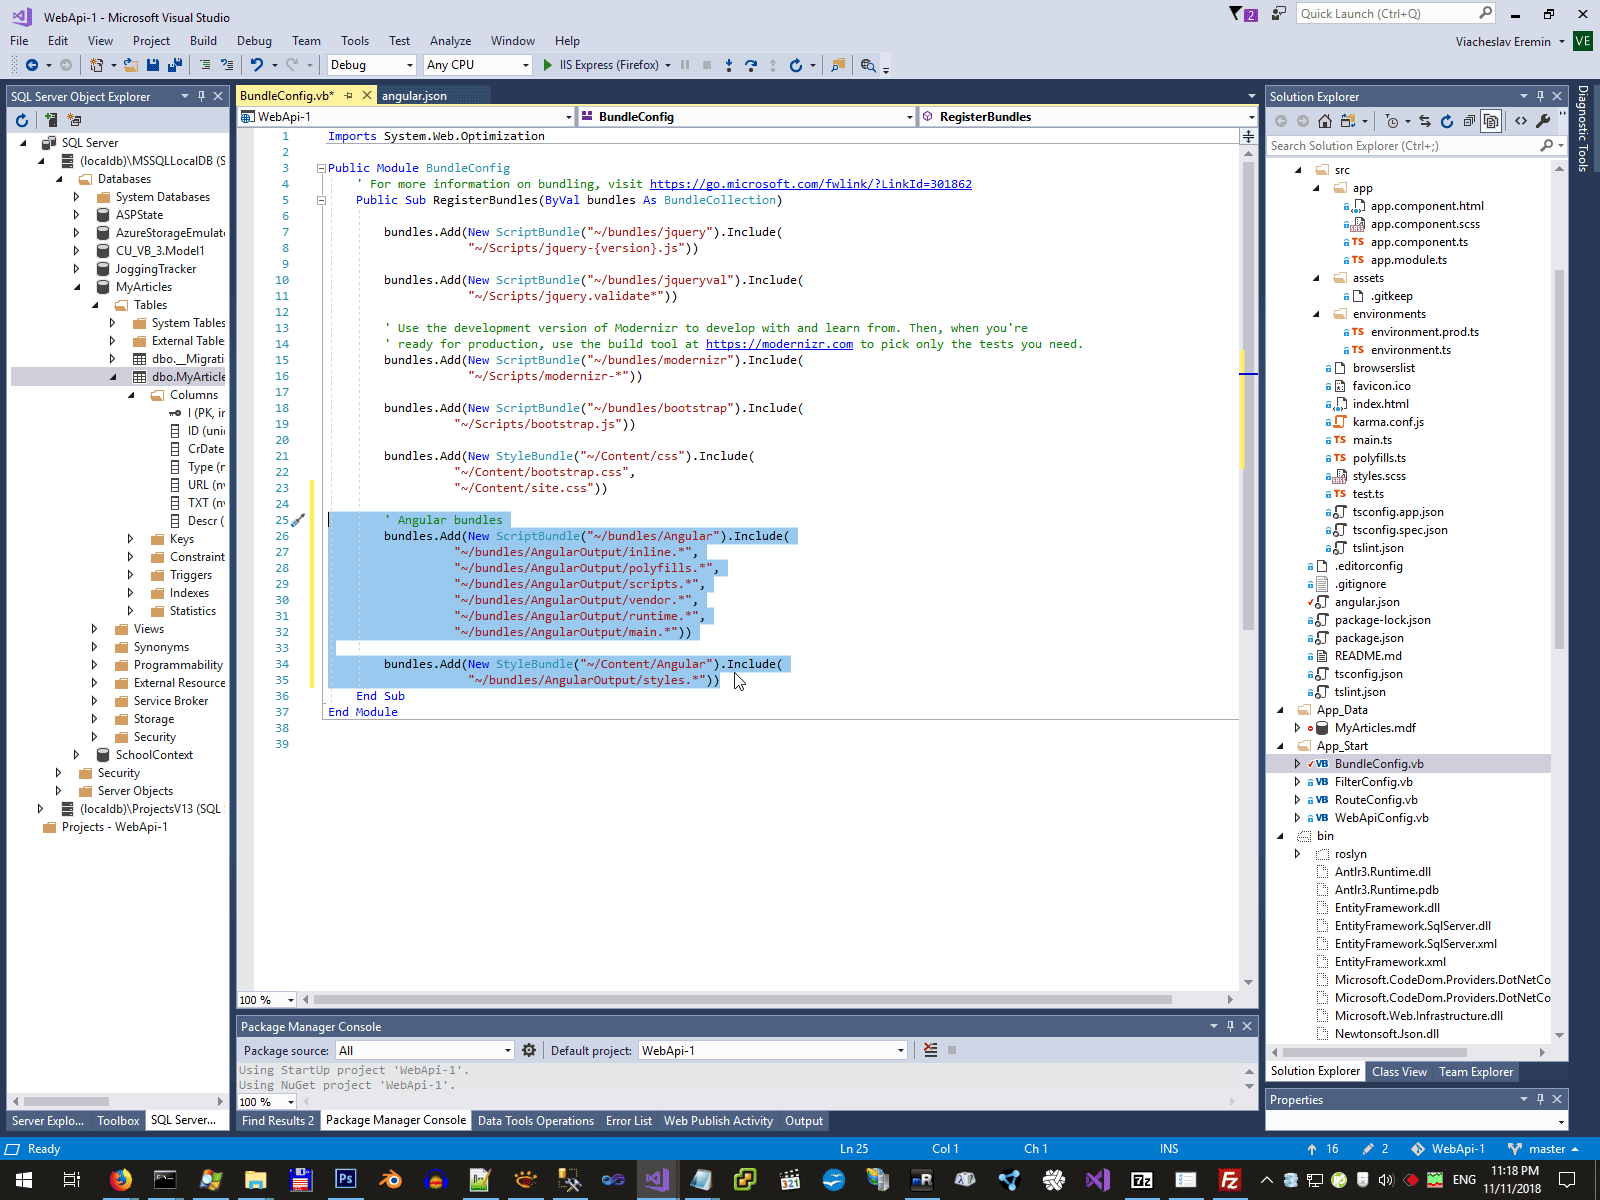Viewport: 1600px width, 1200px height.
Task: Toggle pin on BundleConfig.vb tab
Action: (349, 96)
